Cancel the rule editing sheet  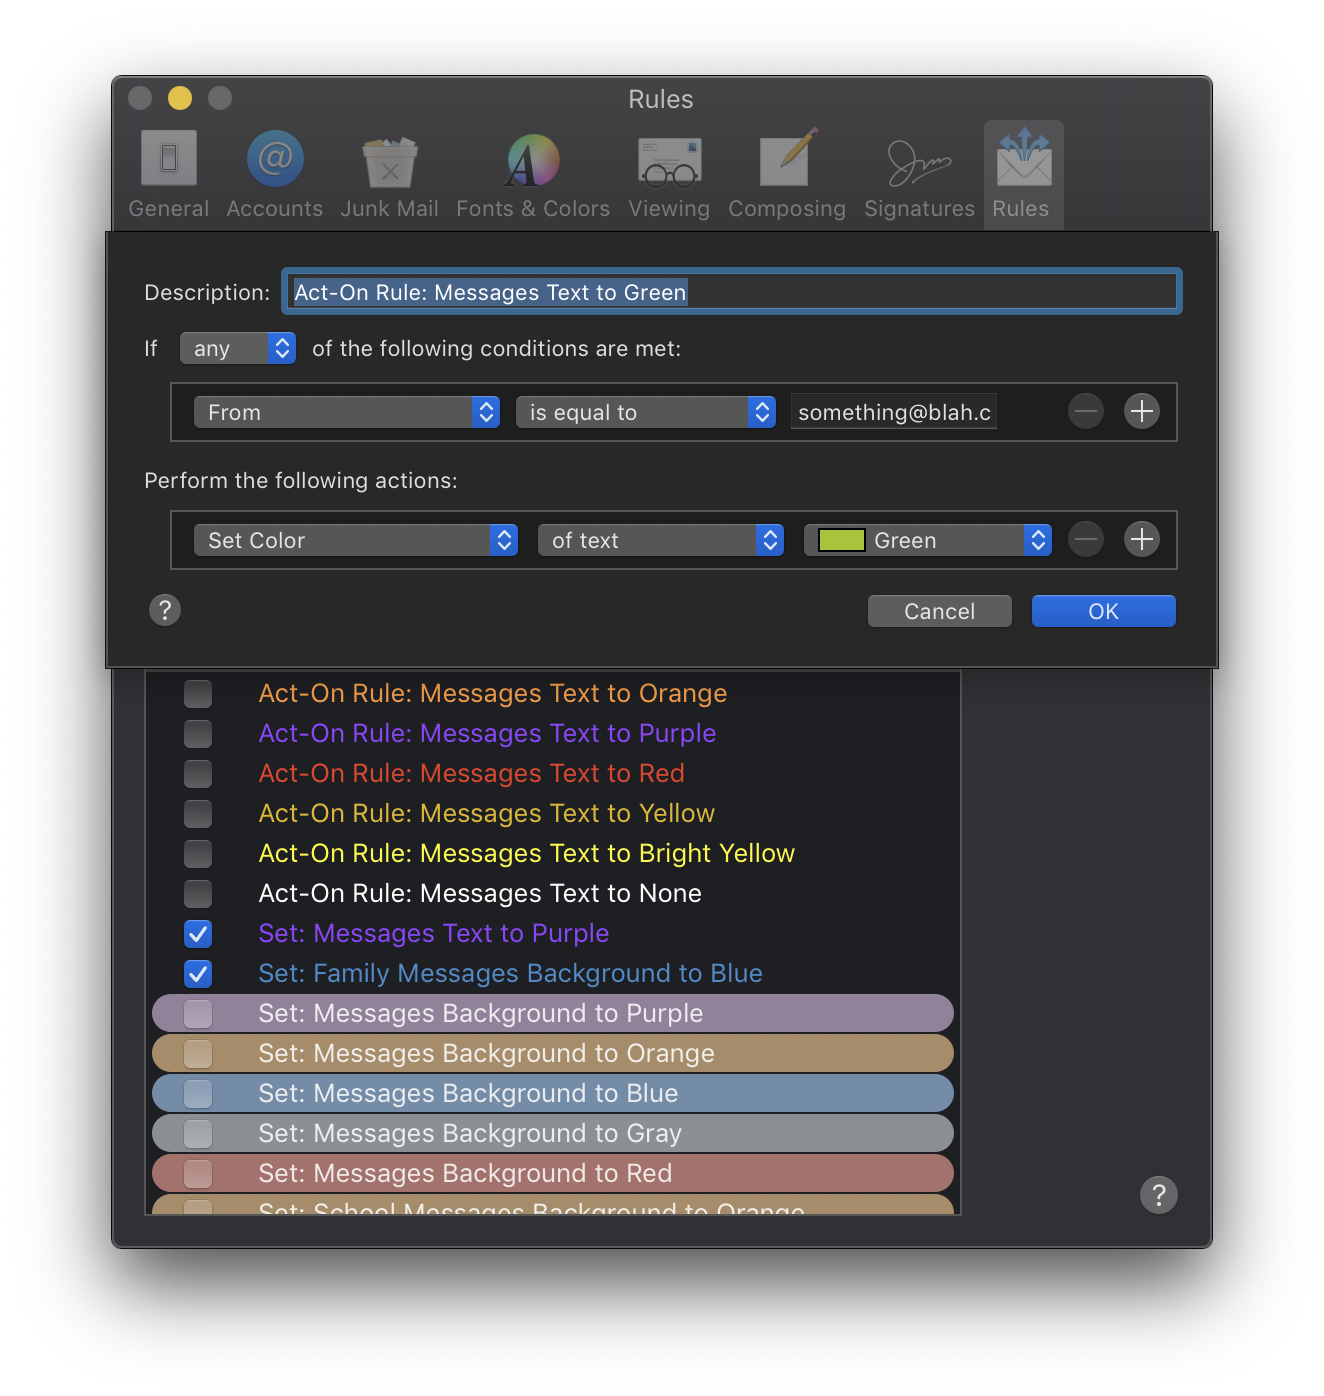coord(940,611)
